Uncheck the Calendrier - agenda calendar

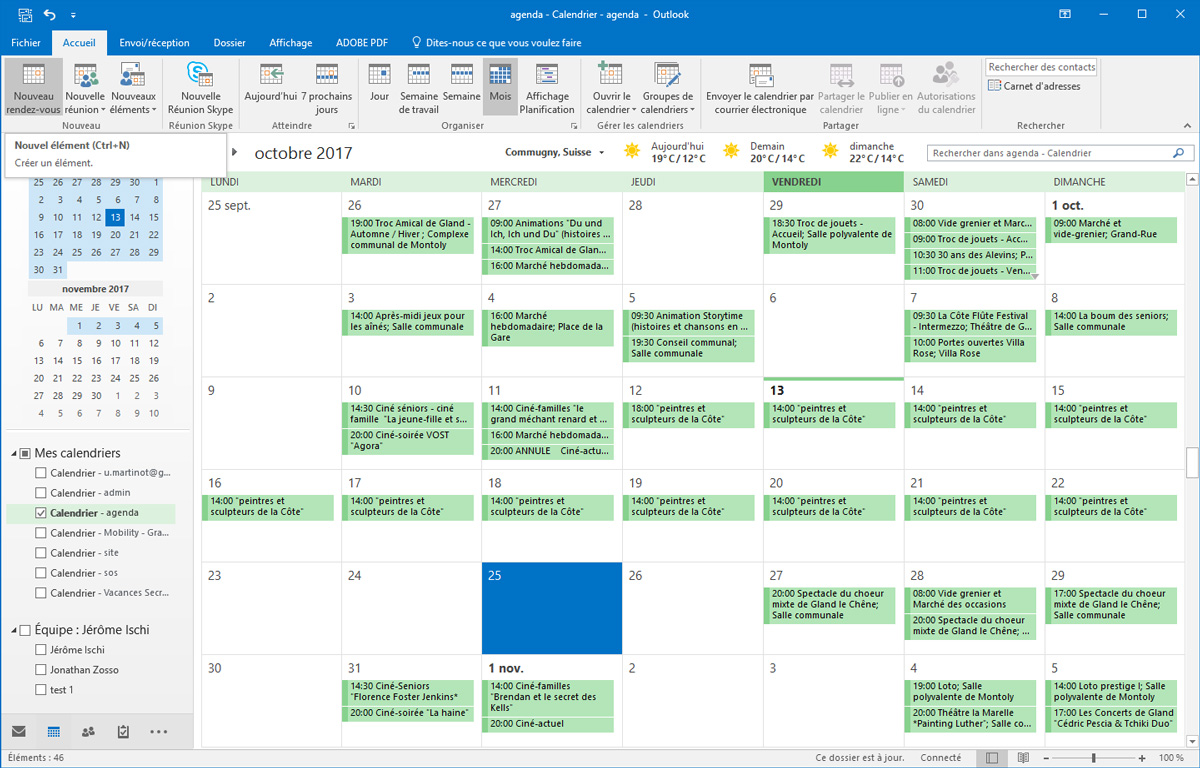(x=41, y=513)
